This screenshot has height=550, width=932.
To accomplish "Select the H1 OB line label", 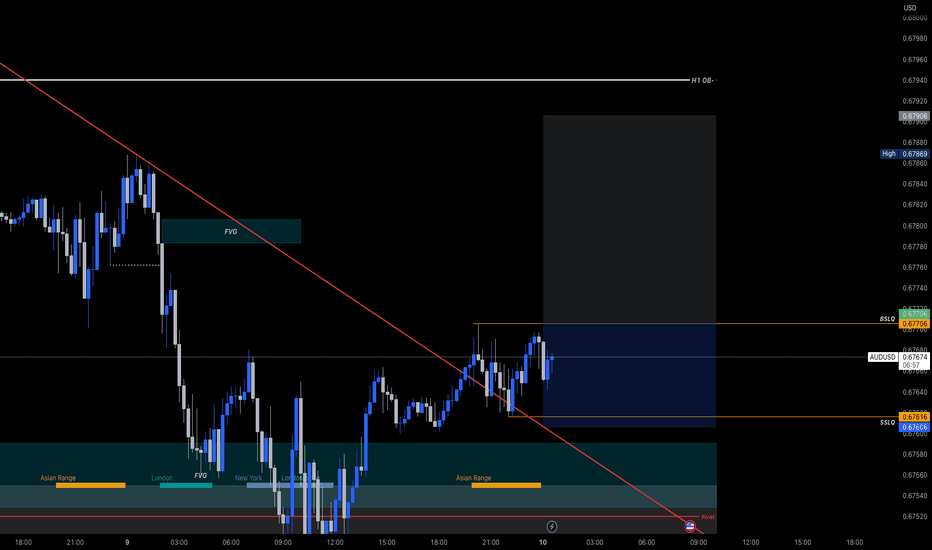I will (x=702, y=80).
